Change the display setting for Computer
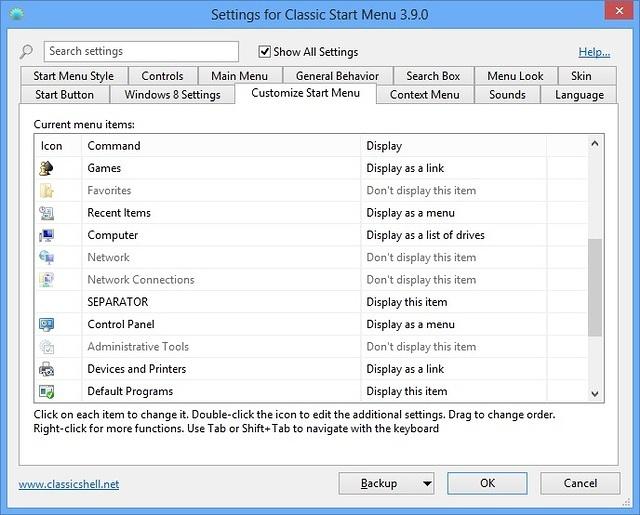 pyautogui.click(x=453, y=235)
